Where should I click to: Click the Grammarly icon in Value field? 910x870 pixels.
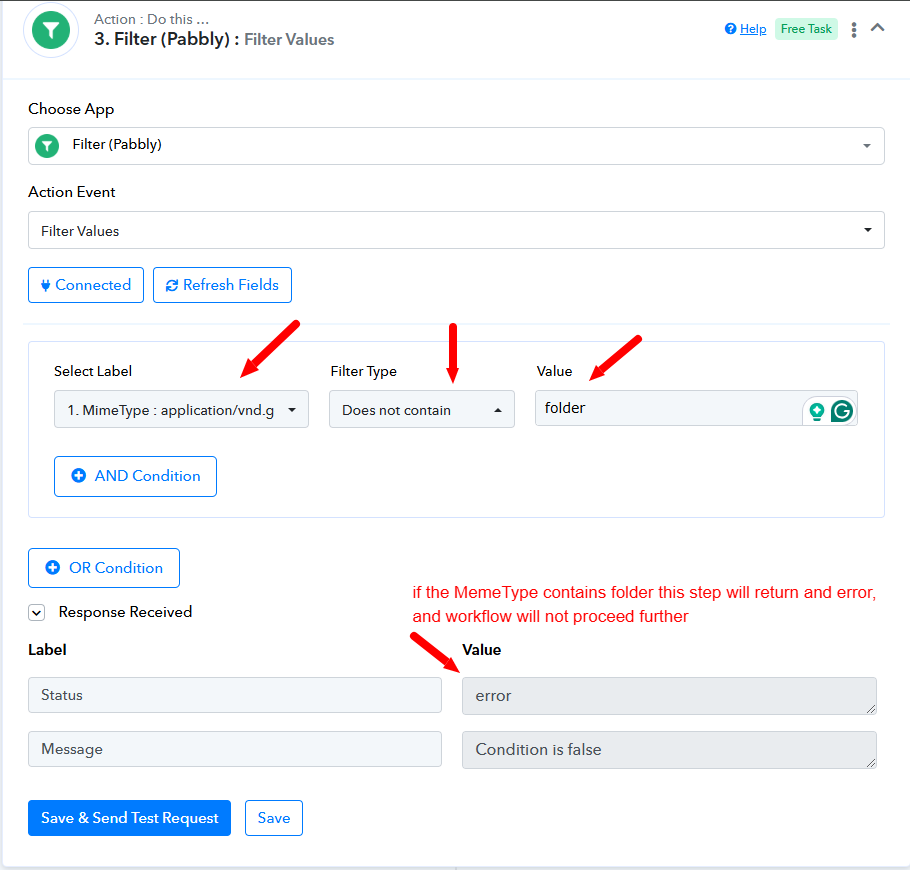click(842, 411)
